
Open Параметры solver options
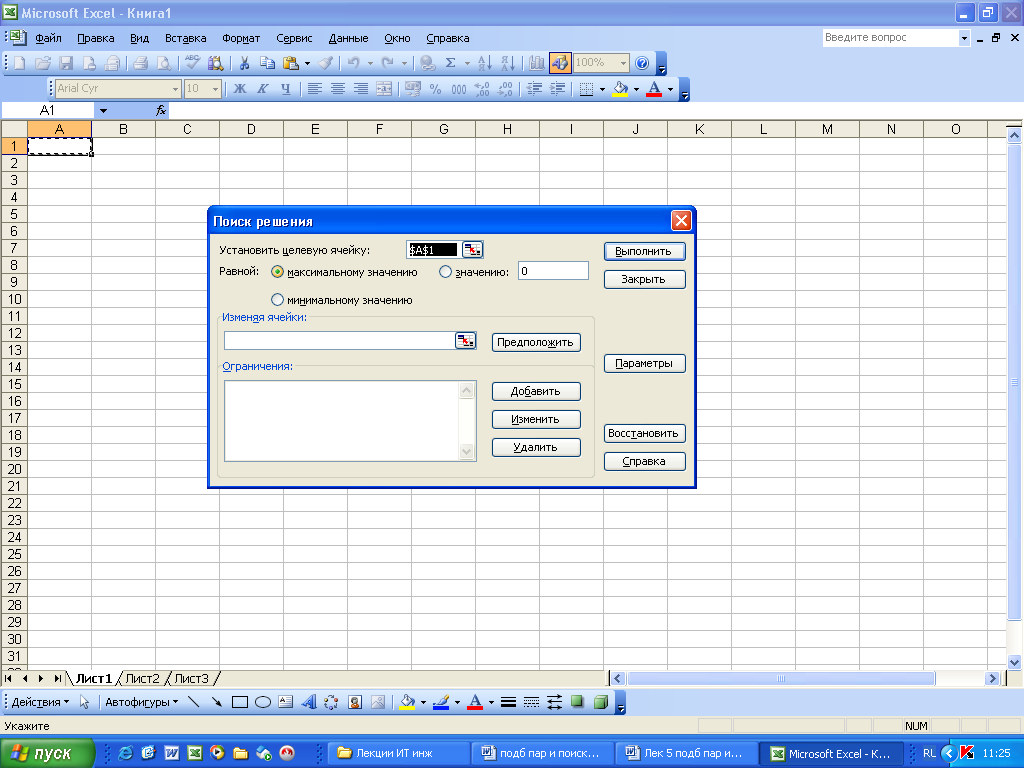645,364
